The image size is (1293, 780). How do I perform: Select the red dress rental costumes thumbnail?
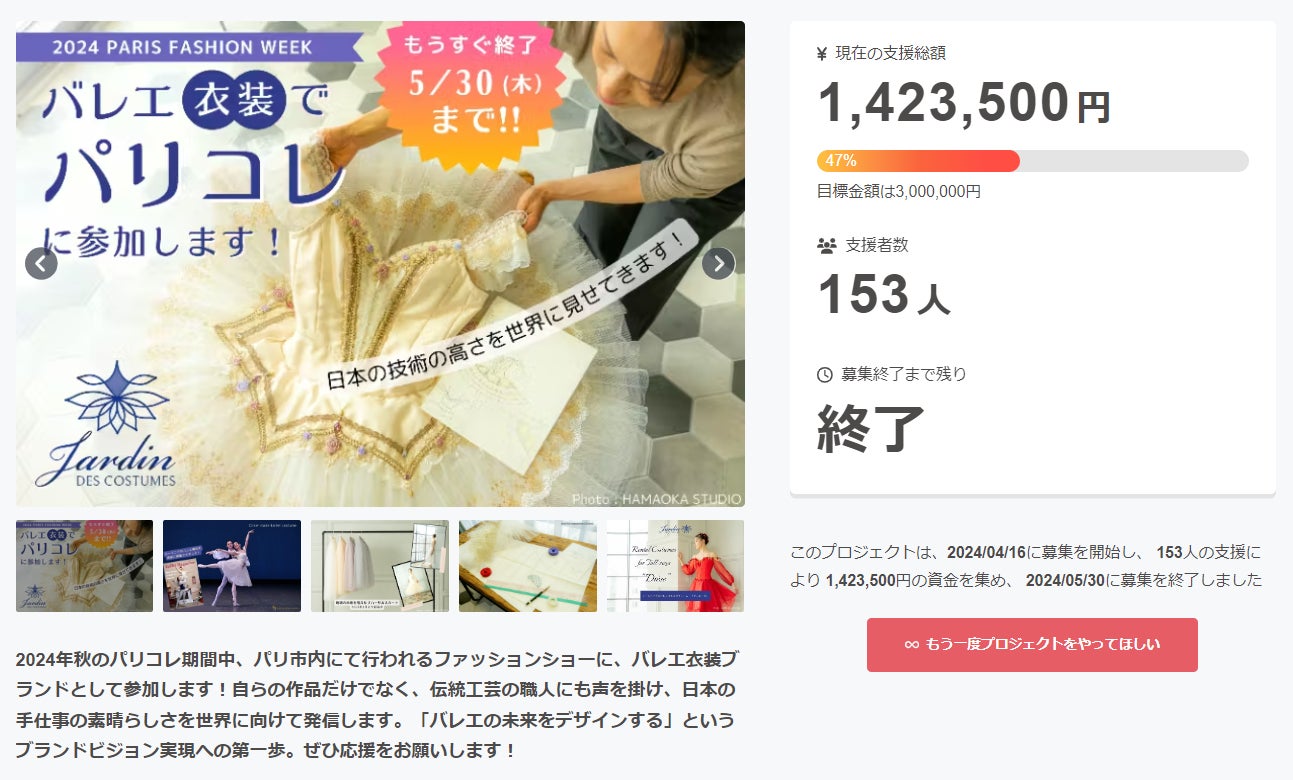tap(676, 566)
